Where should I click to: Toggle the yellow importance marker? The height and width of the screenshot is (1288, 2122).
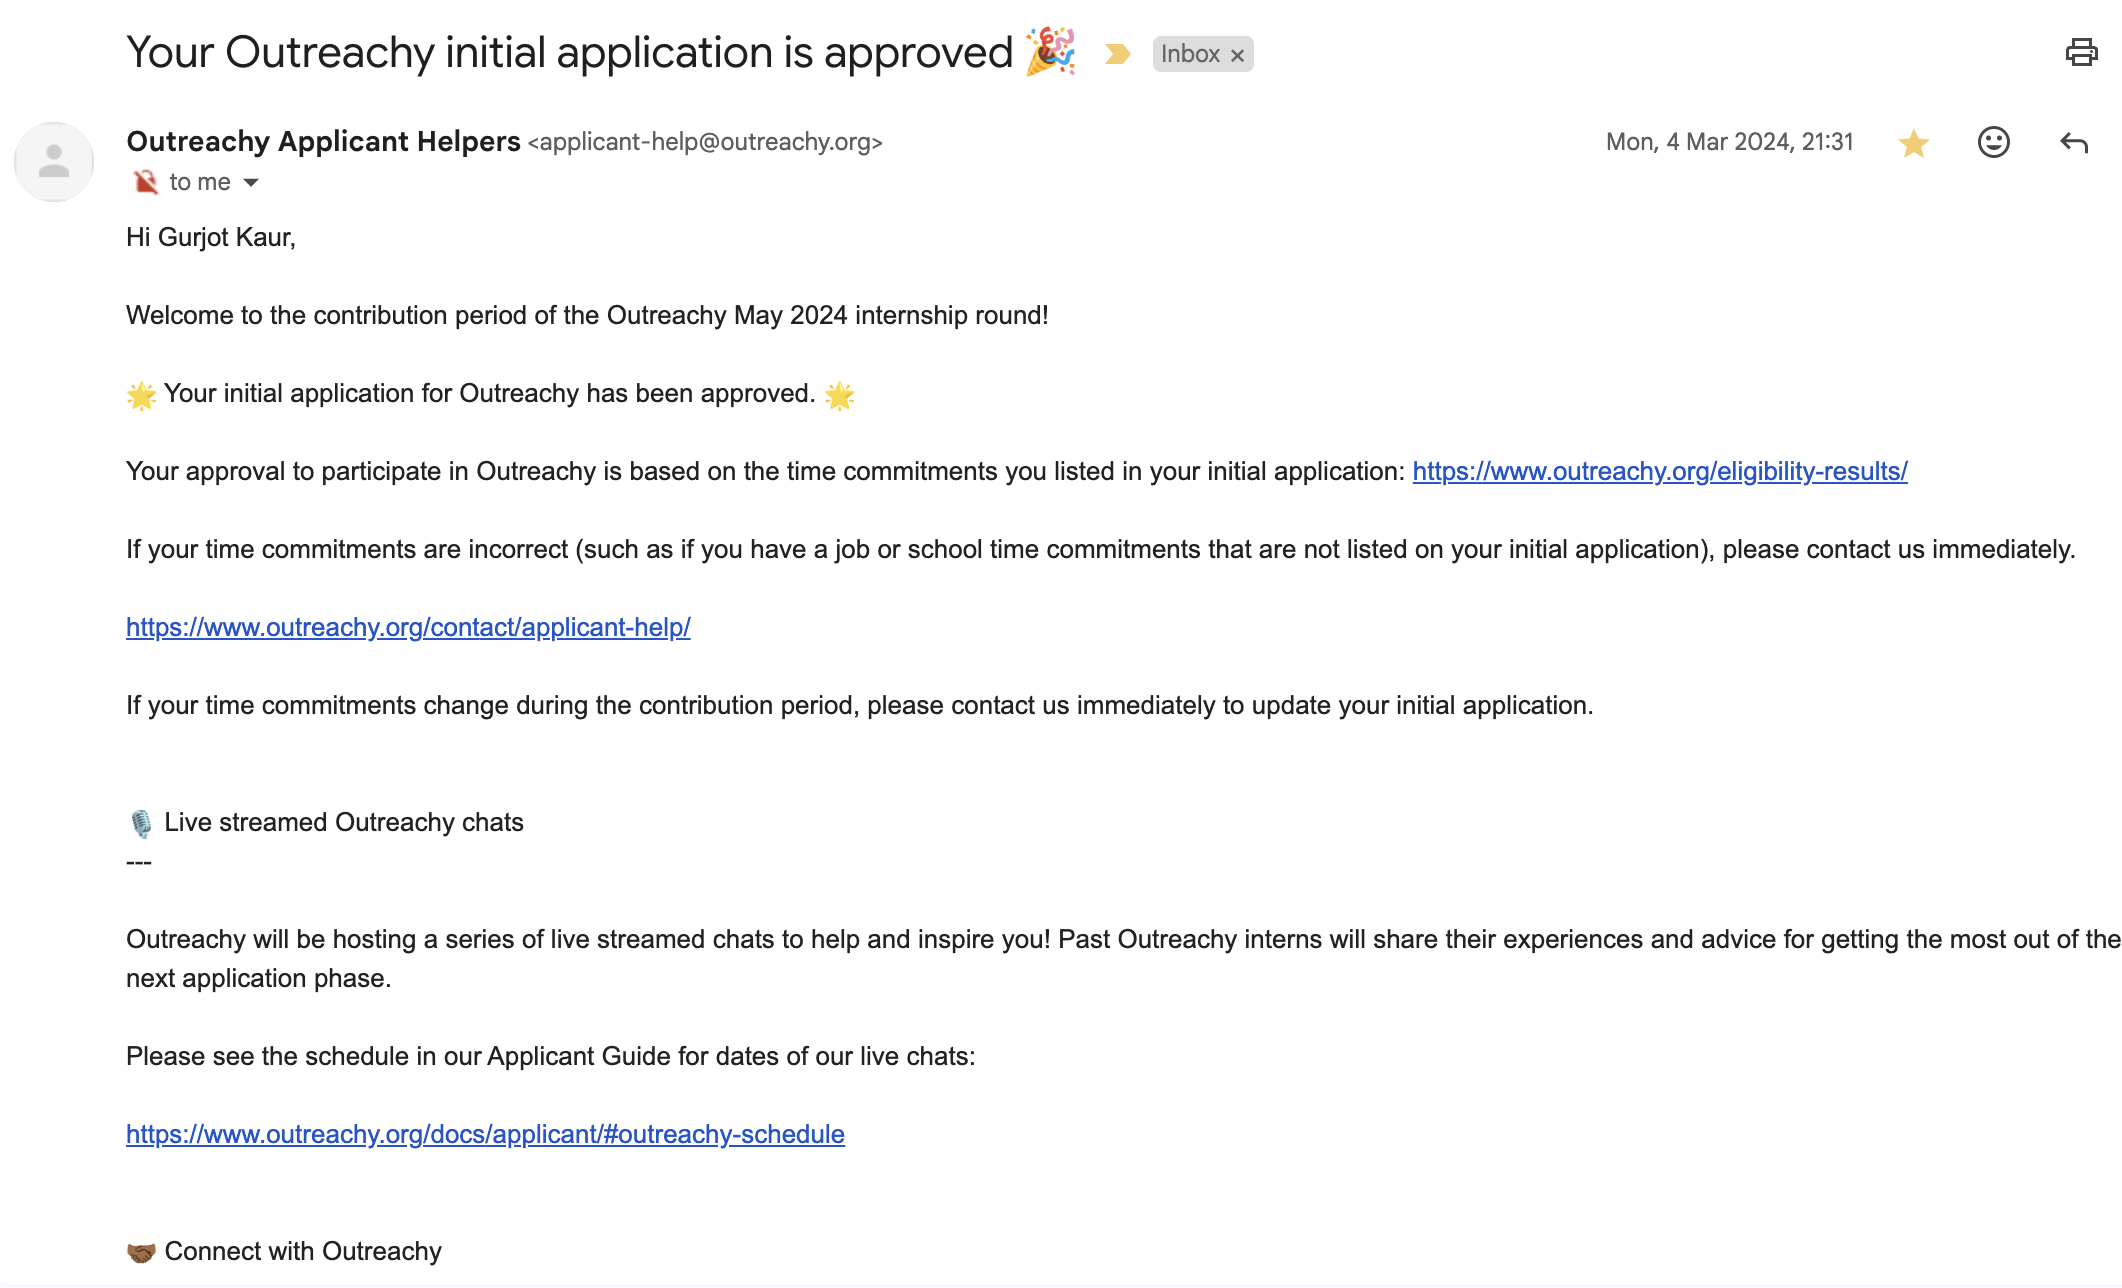click(1117, 54)
